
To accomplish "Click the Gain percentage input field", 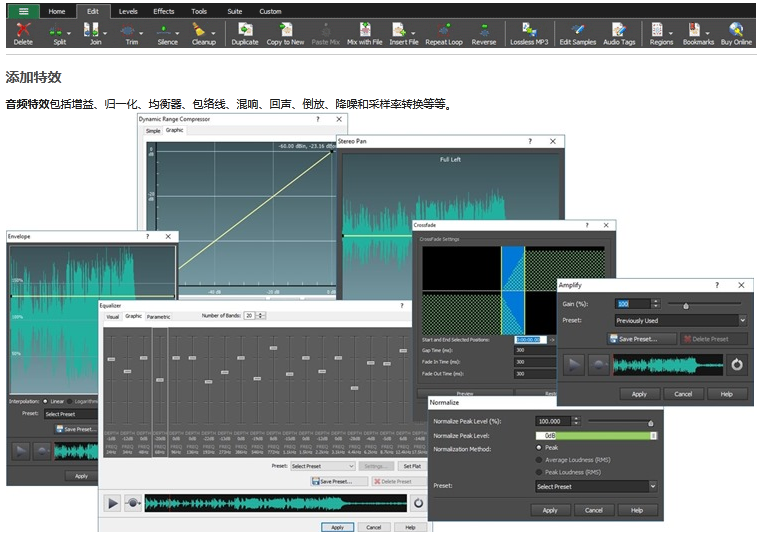I will click(630, 304).
